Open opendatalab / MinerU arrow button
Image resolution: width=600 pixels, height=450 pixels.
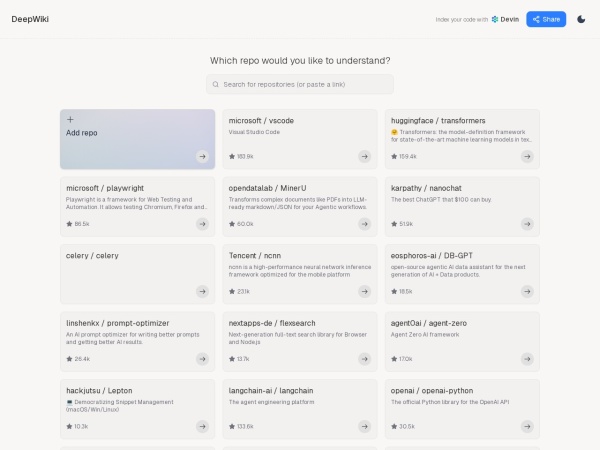click(x=365, y=224)
